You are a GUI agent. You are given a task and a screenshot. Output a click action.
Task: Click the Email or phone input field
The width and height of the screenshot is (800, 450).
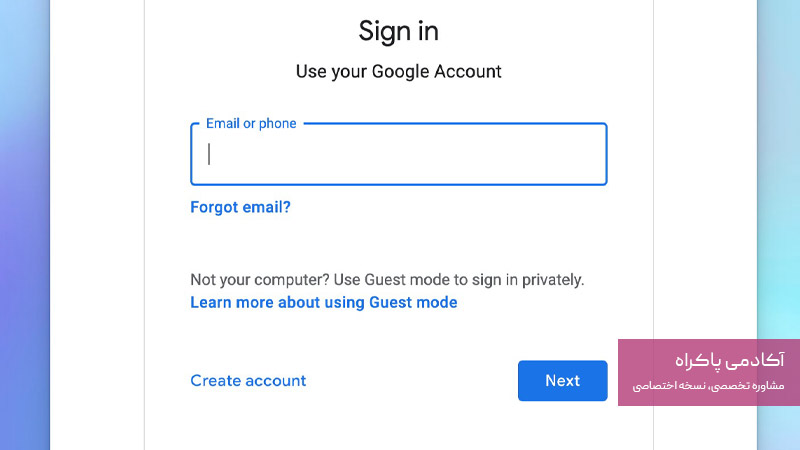398,154
